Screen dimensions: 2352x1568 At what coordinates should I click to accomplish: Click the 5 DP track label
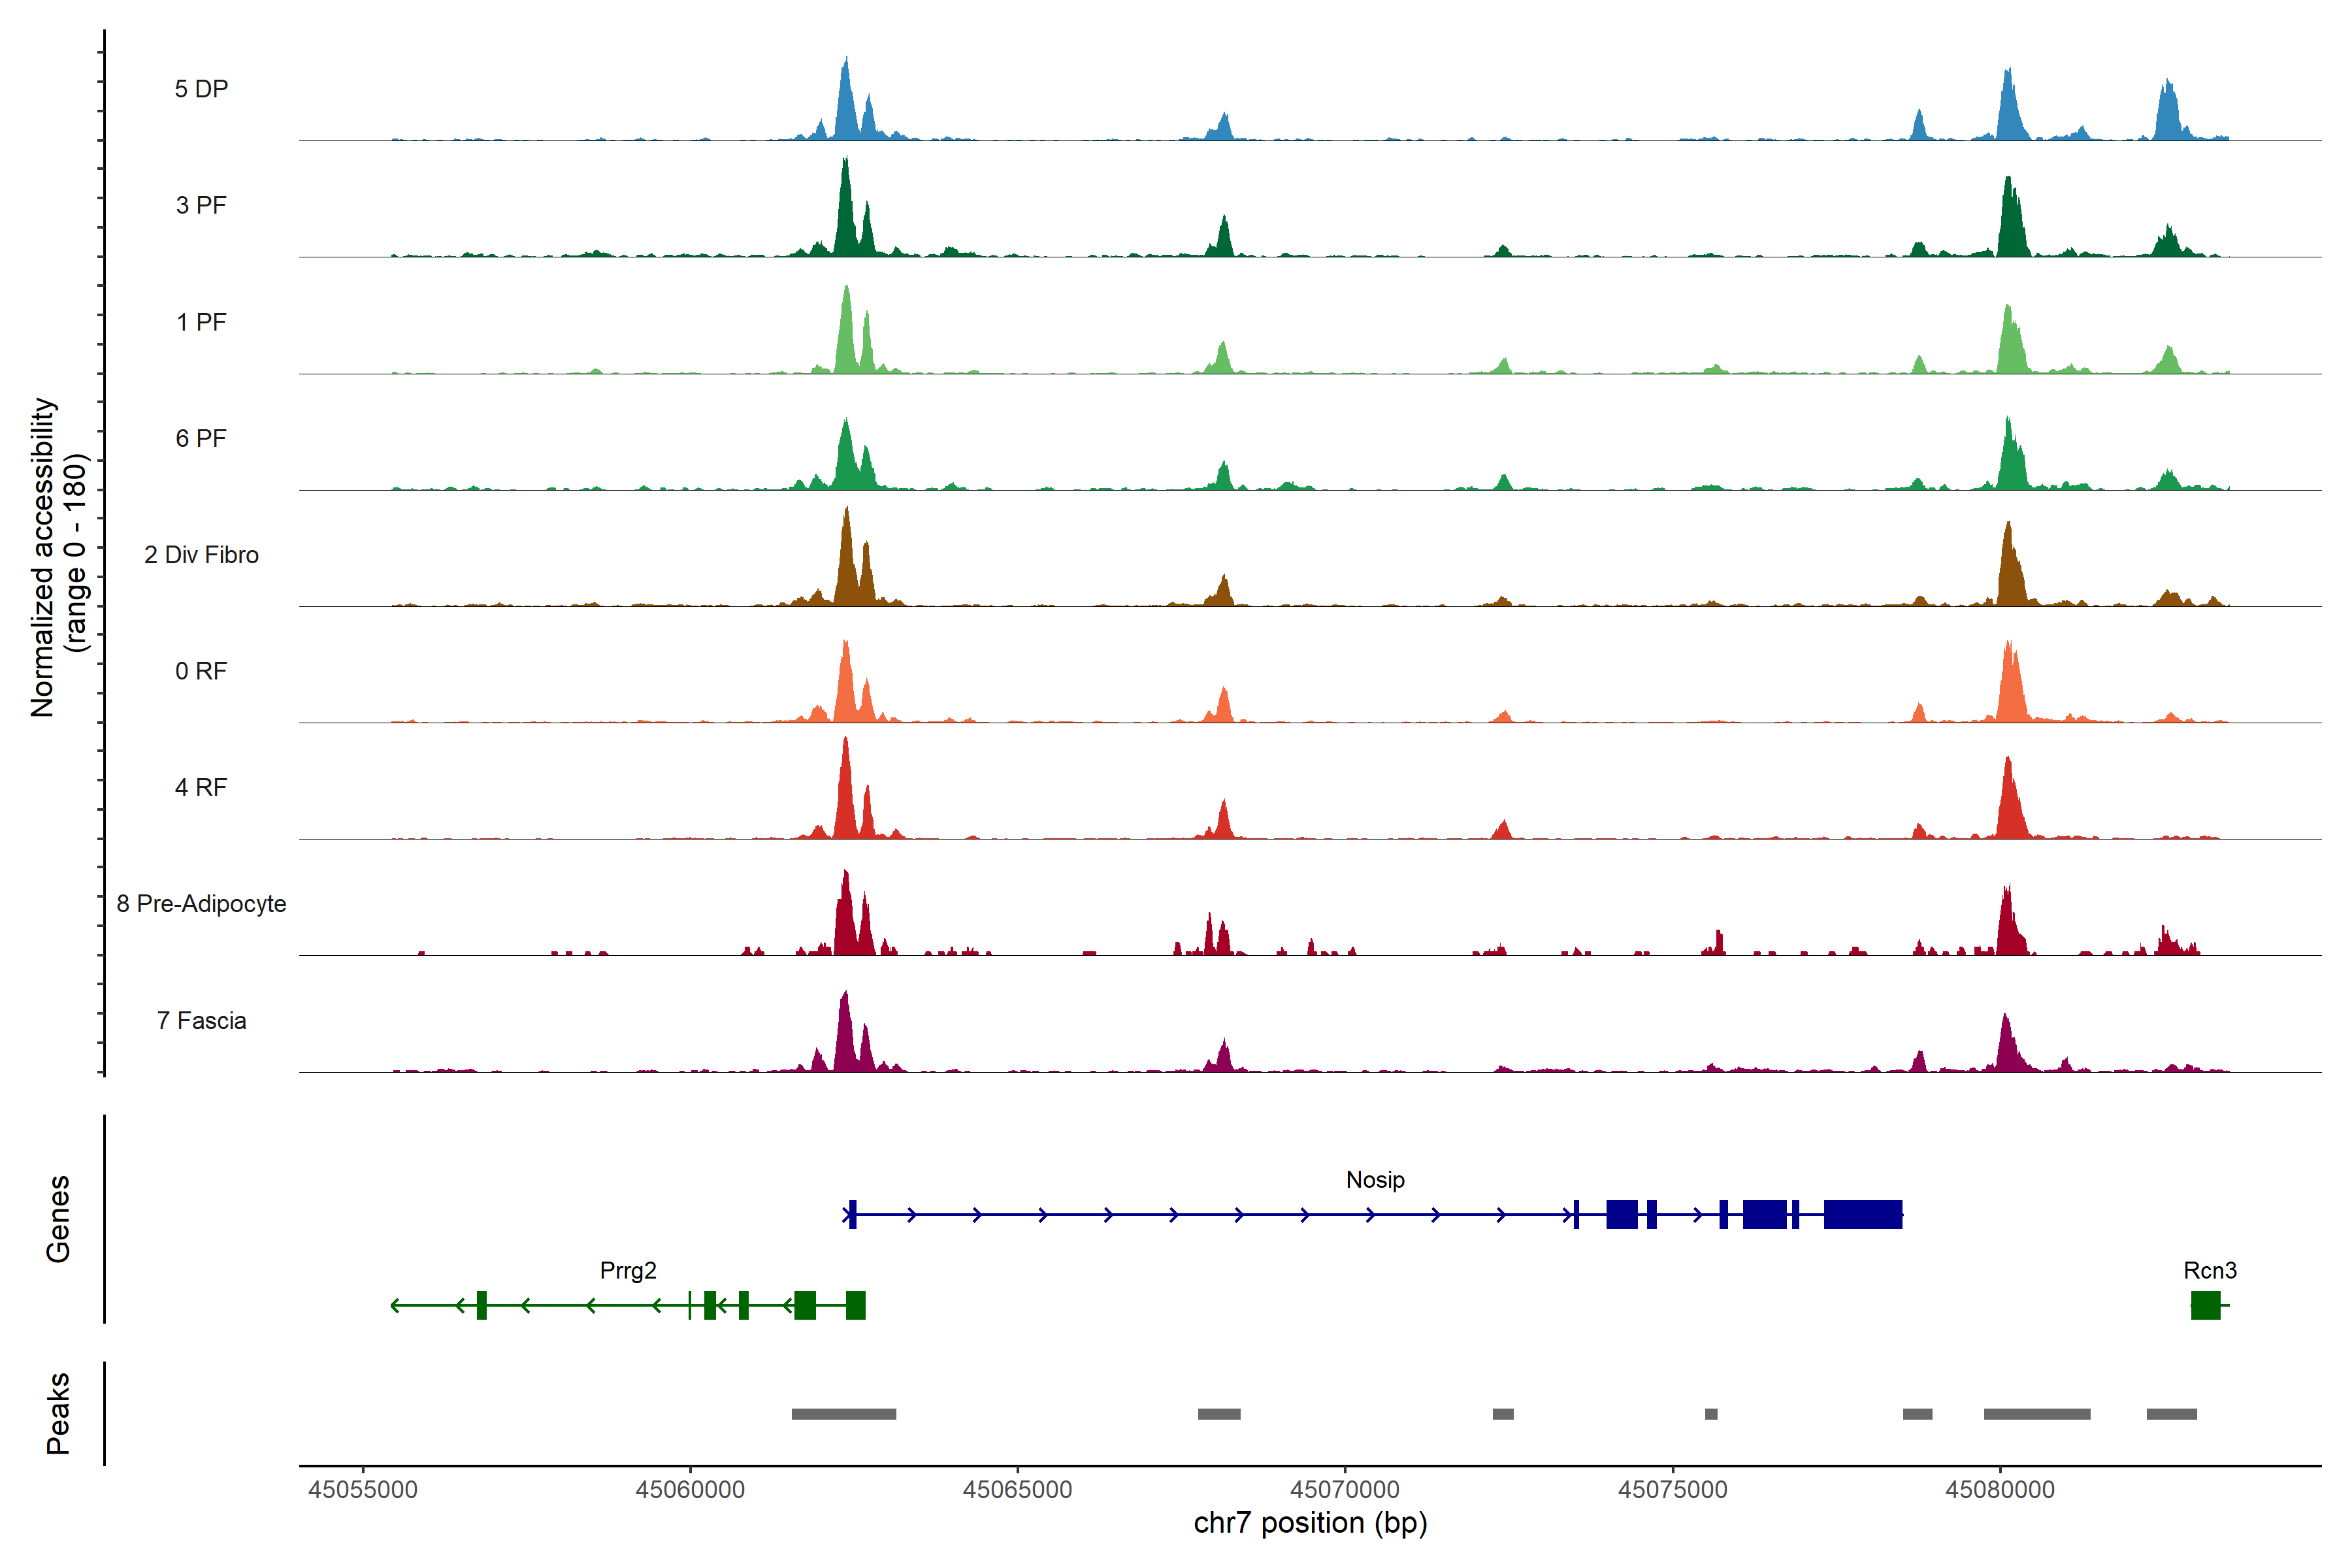click(x=201, y=89)
